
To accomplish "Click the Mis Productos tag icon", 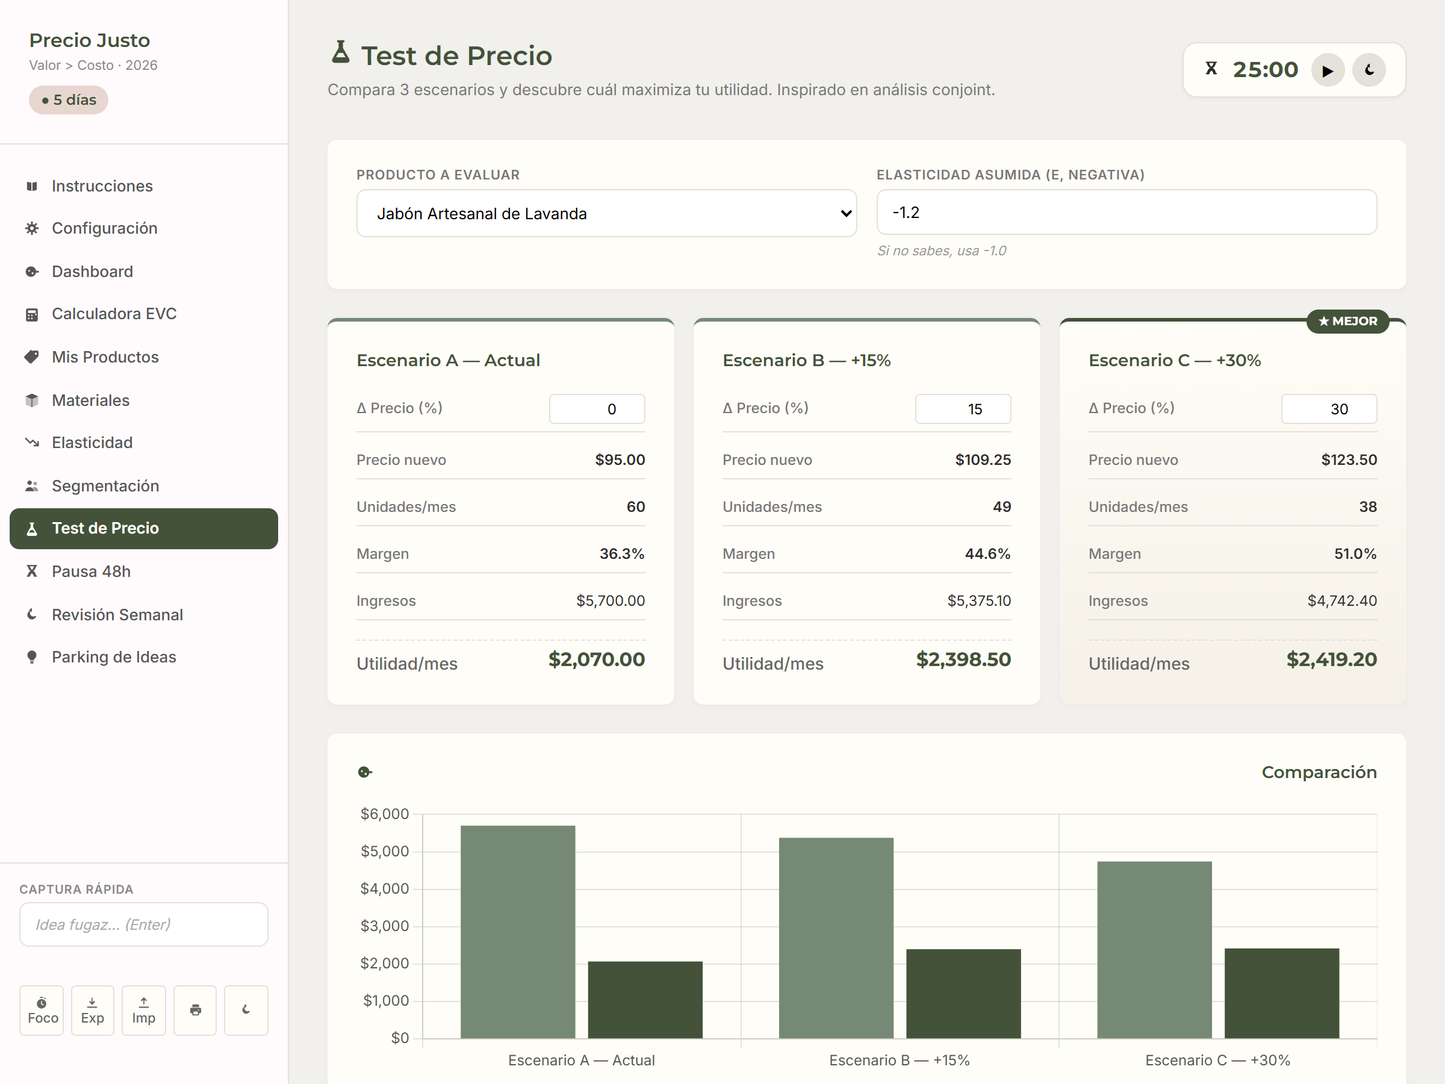I will point(32,357).
